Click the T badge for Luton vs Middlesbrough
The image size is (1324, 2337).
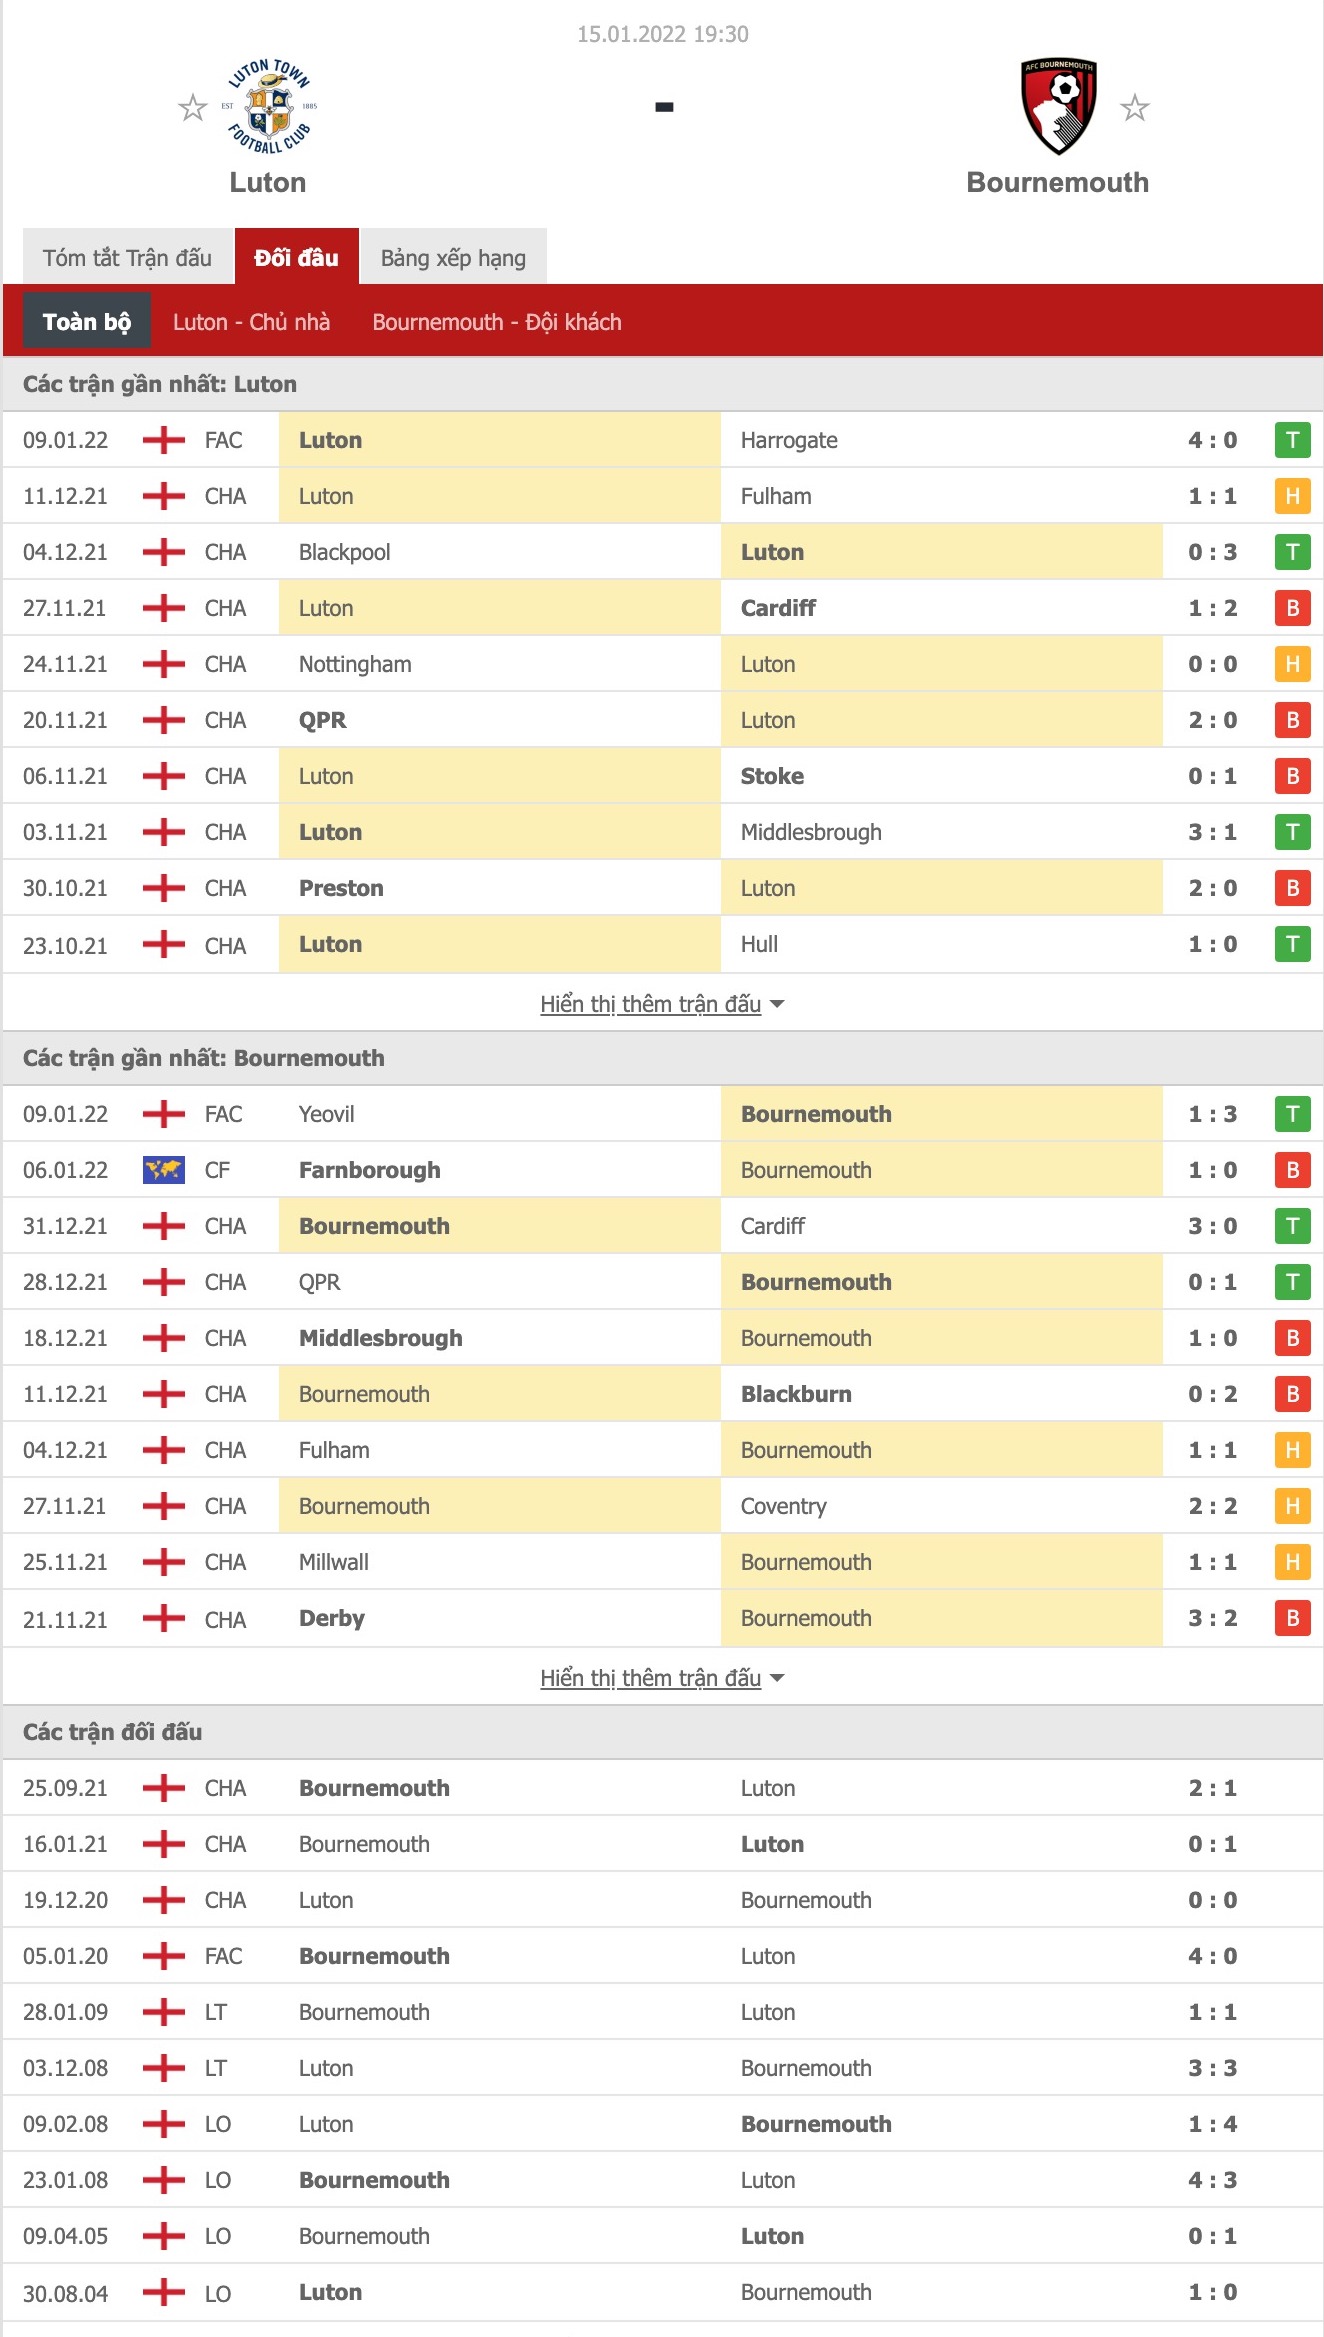tap(1292, 832)
